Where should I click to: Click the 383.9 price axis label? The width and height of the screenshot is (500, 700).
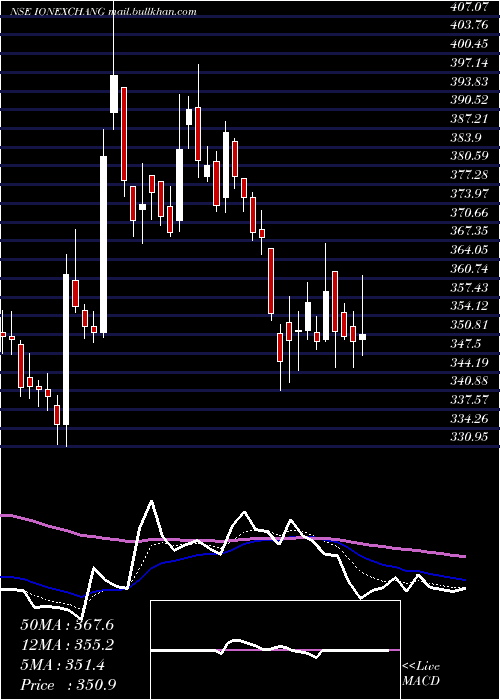tap(467, 138)
